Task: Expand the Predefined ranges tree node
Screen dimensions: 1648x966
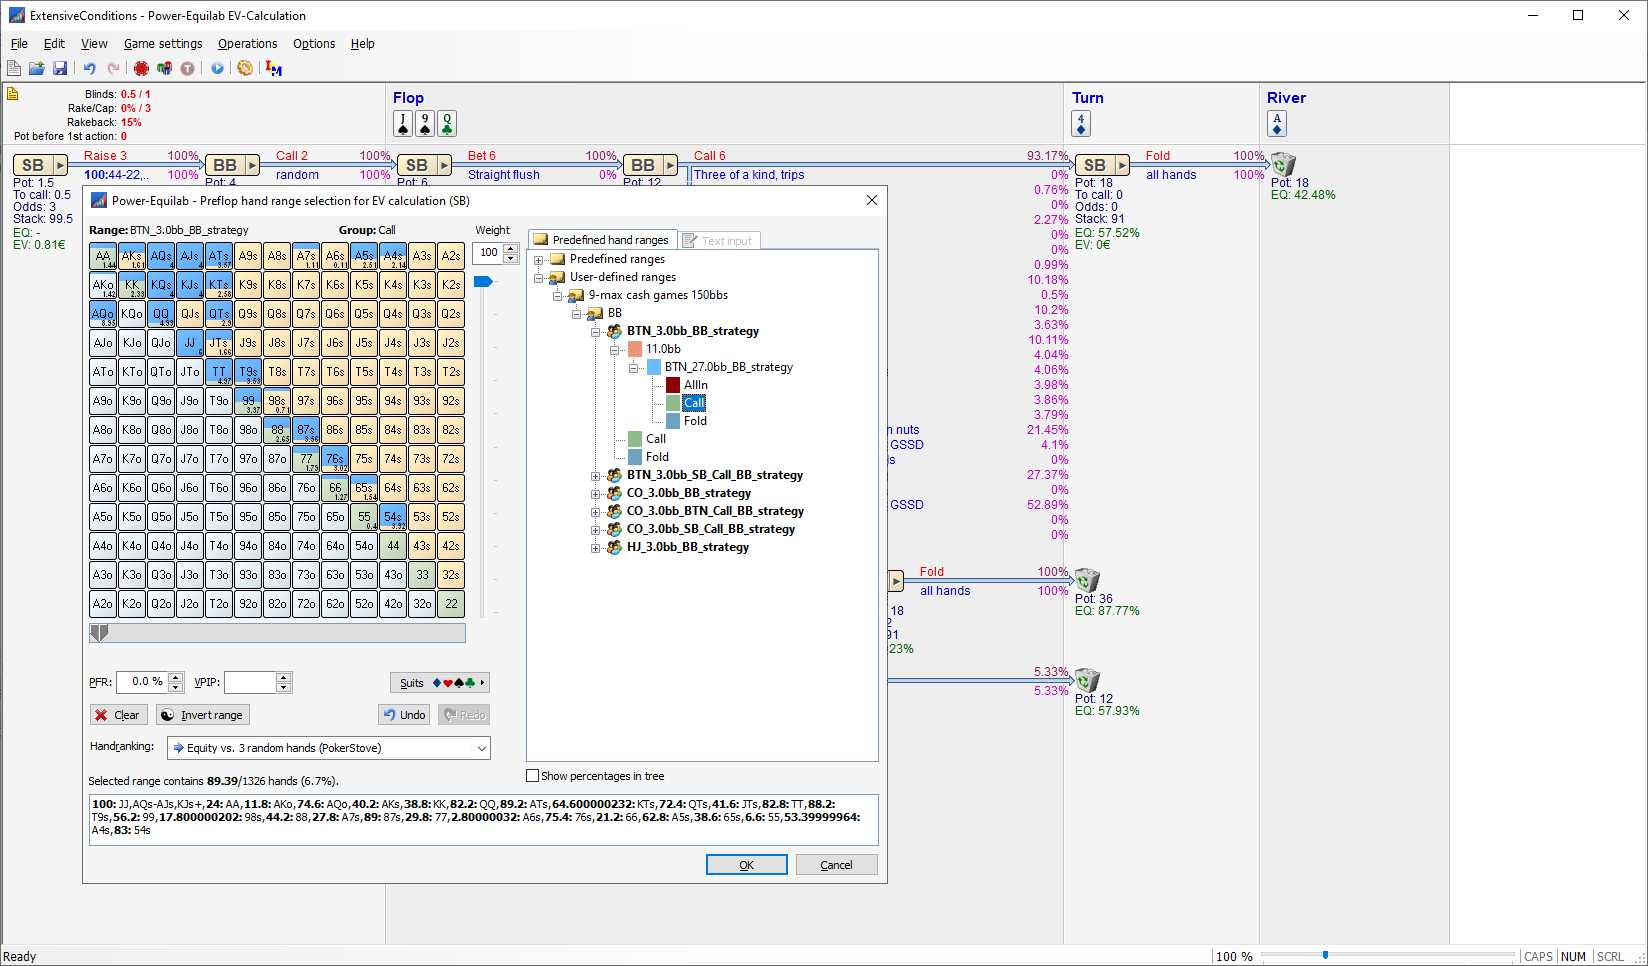Action: 539,260
